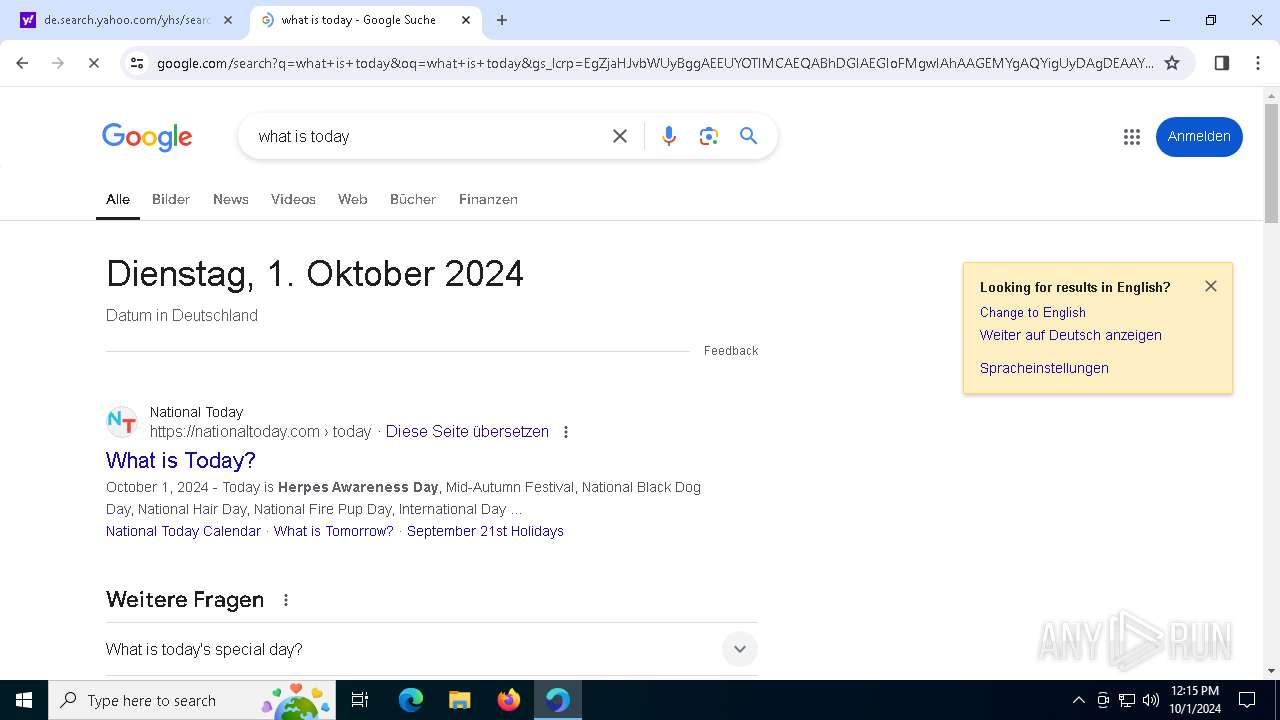Switch to Videos results tab
Viewport: 1280px width, 720px height.
pyautogui.click(x=293, y=199)
